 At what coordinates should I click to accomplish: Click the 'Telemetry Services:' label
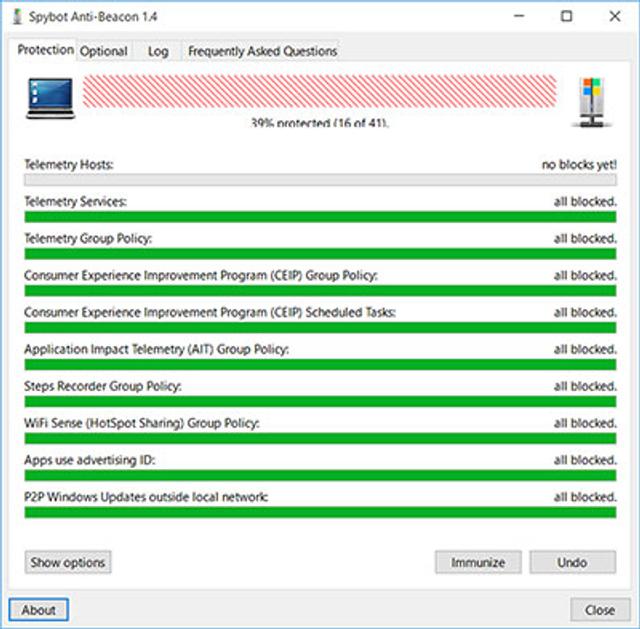(76, 201)
